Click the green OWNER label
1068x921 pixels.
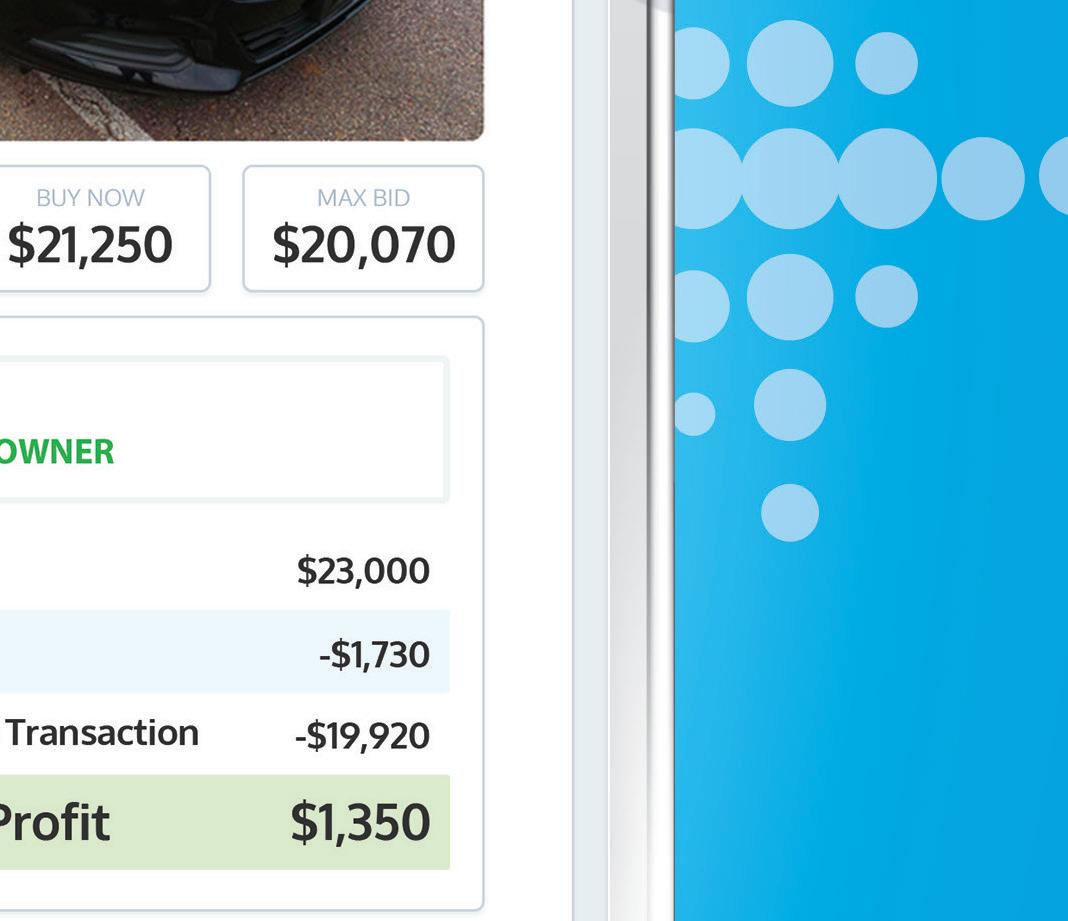tap(57, 452)
